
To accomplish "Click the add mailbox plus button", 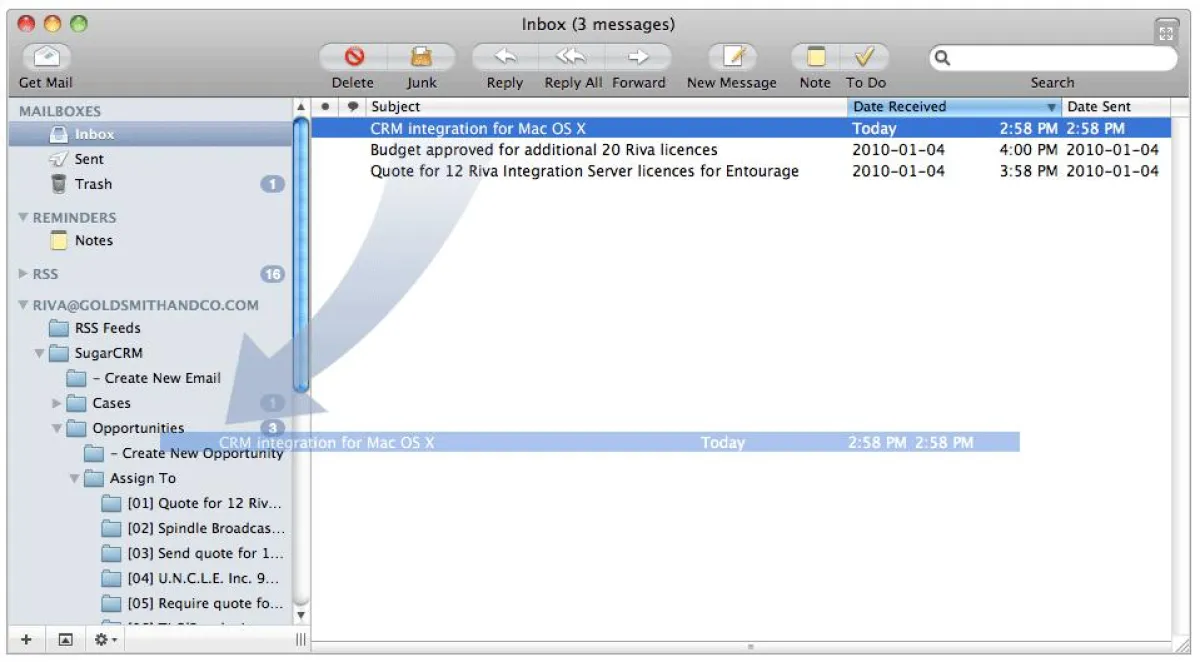I will point(26,640).
